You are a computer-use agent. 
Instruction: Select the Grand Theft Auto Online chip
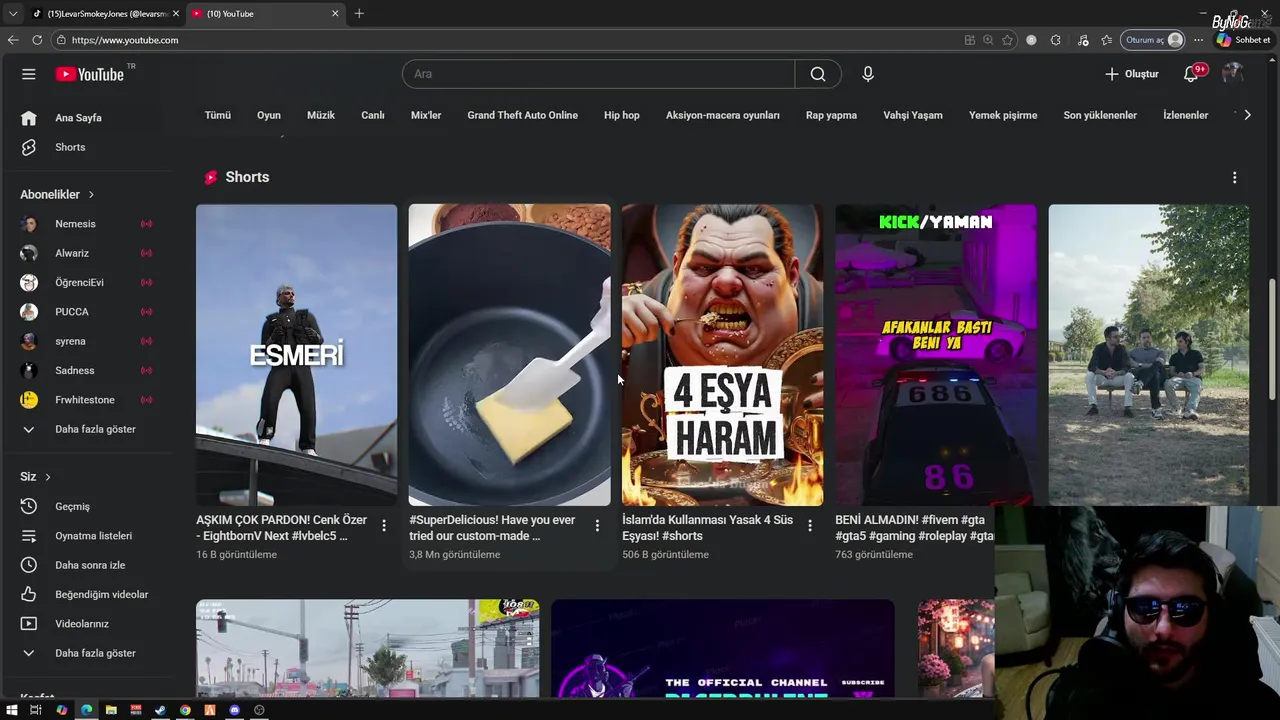[522, 115]
